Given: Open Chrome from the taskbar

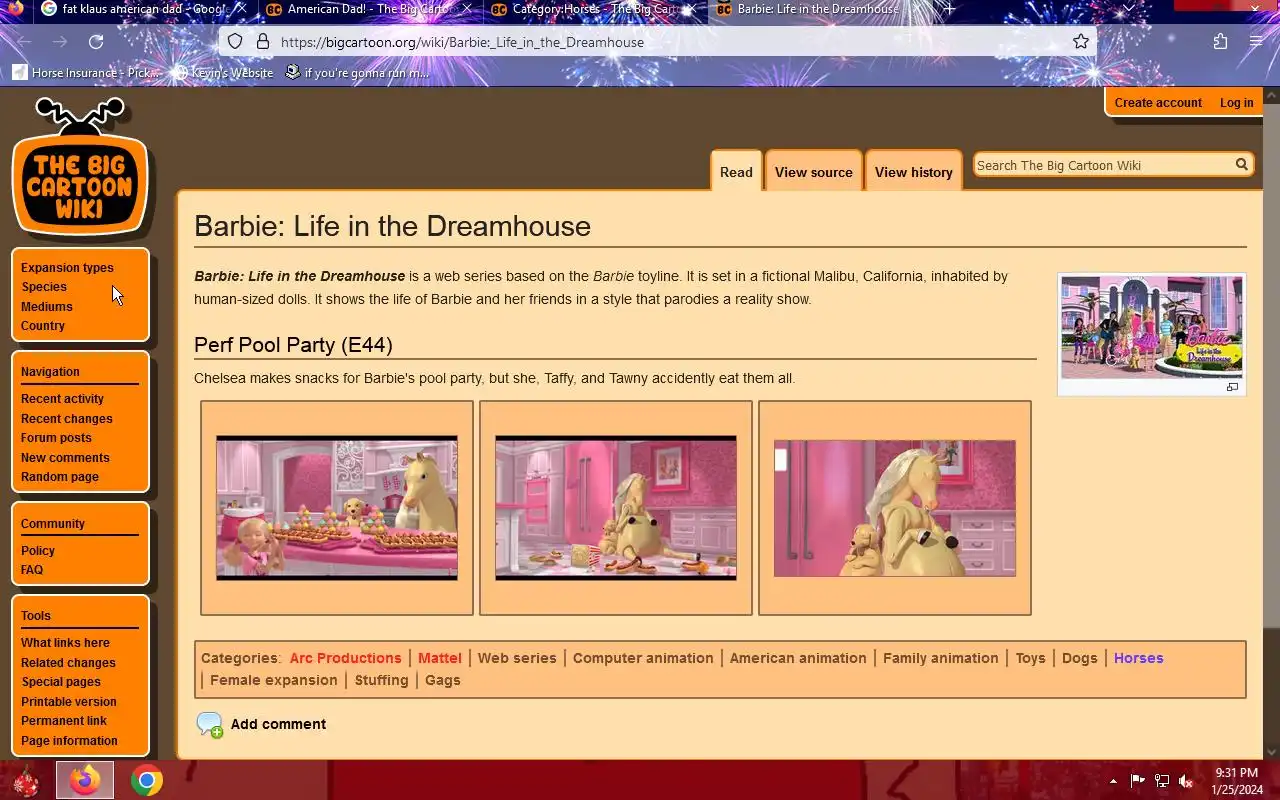Looking at the screenshot, I should (146, 780).
